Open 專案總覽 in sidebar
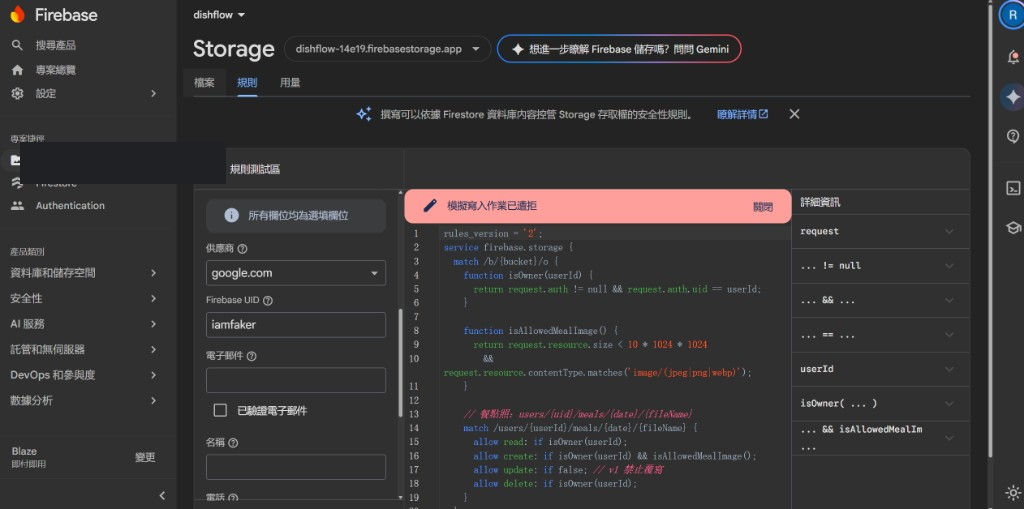Viewport: 1024px width, 509px height. pos(56,69)
